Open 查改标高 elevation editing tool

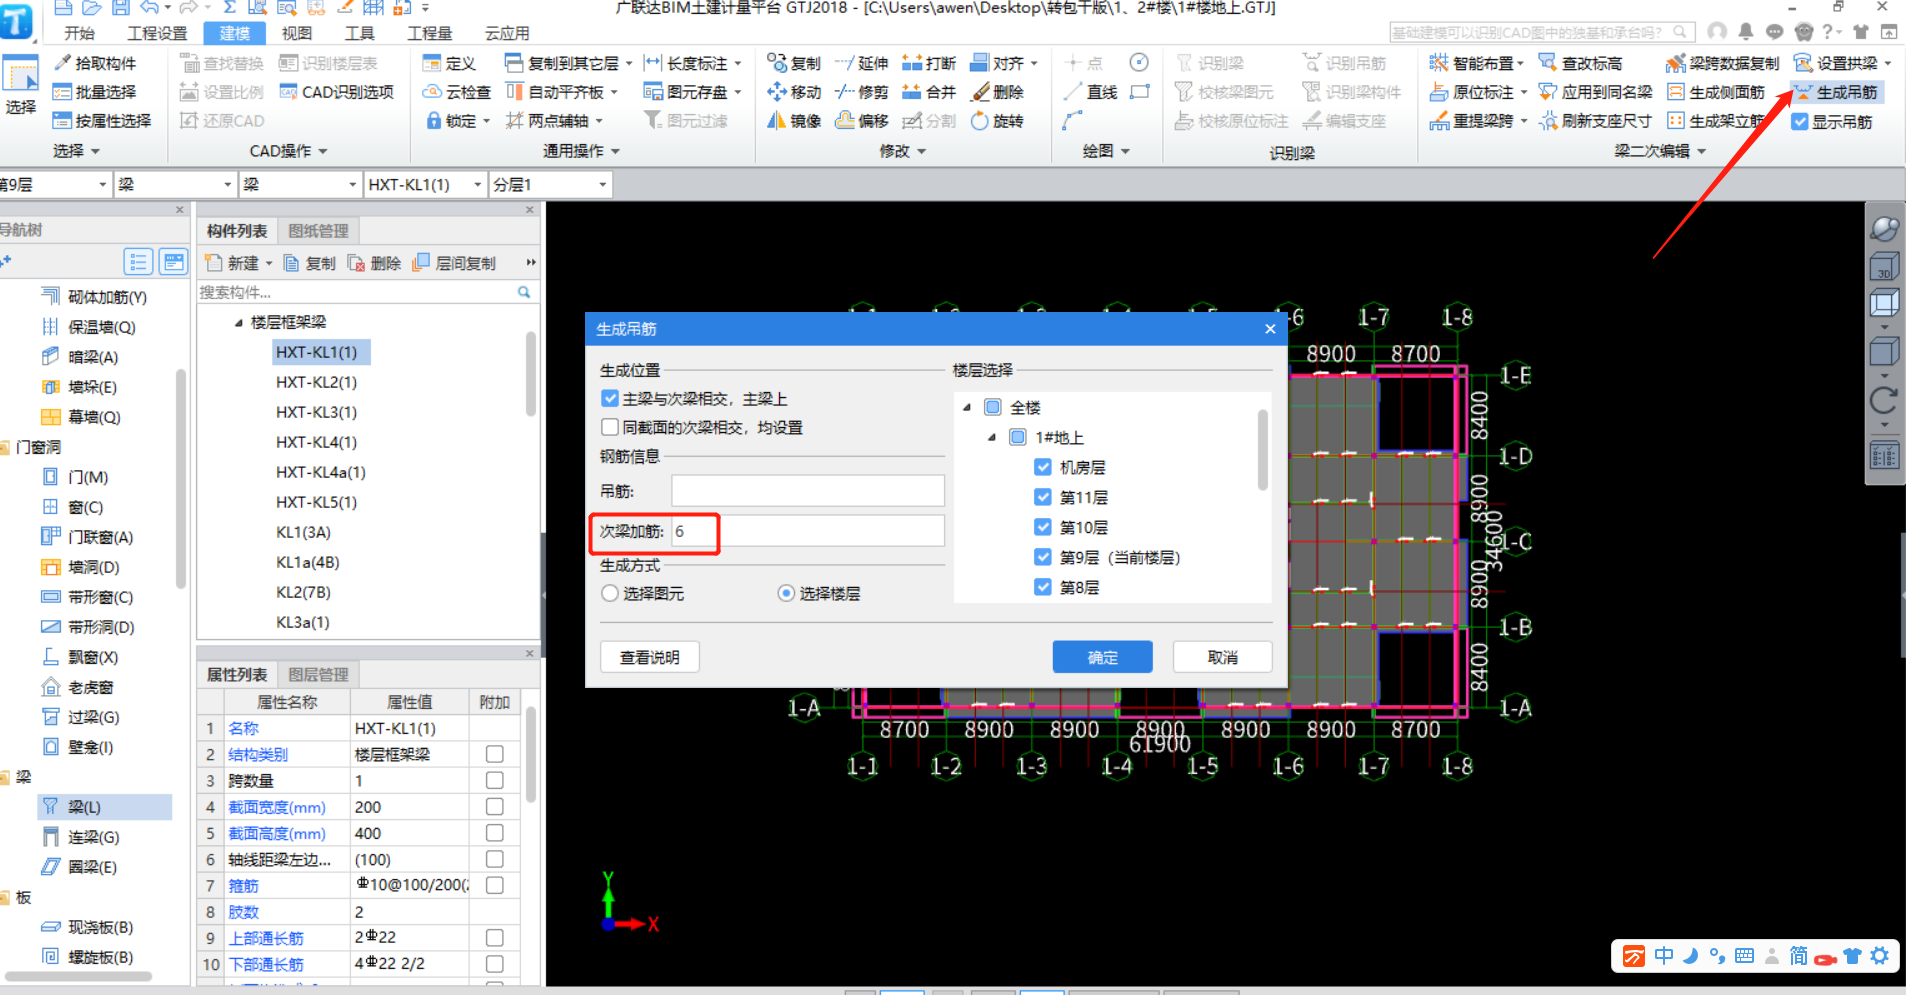point(1580,63)
